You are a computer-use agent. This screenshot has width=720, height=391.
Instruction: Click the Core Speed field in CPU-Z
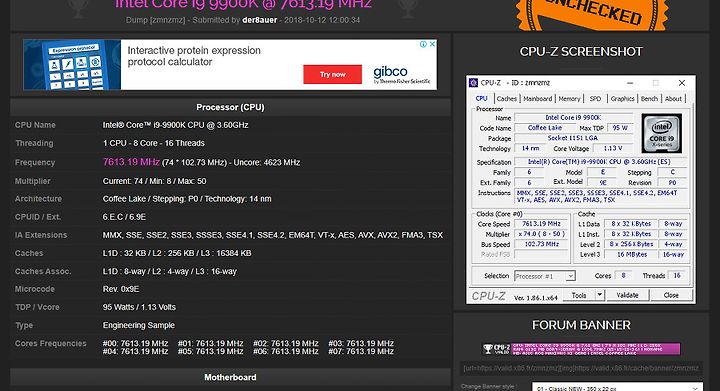pos(541,224)
